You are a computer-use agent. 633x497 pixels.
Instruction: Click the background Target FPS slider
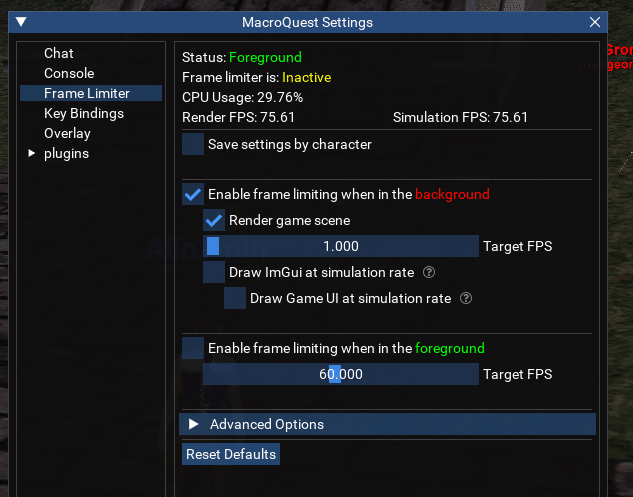coord(341,246)
